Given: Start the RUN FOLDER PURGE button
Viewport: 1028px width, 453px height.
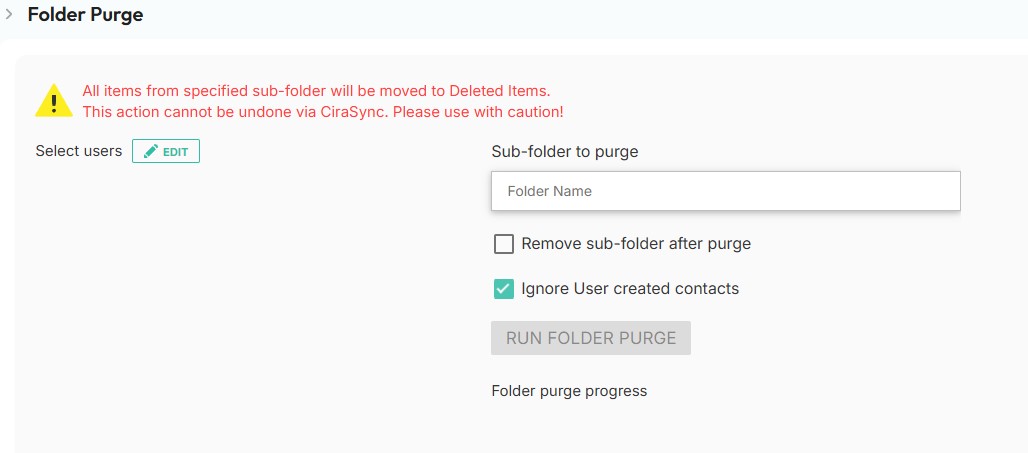Looking at the screenshot, I should (x=591, y=338).
